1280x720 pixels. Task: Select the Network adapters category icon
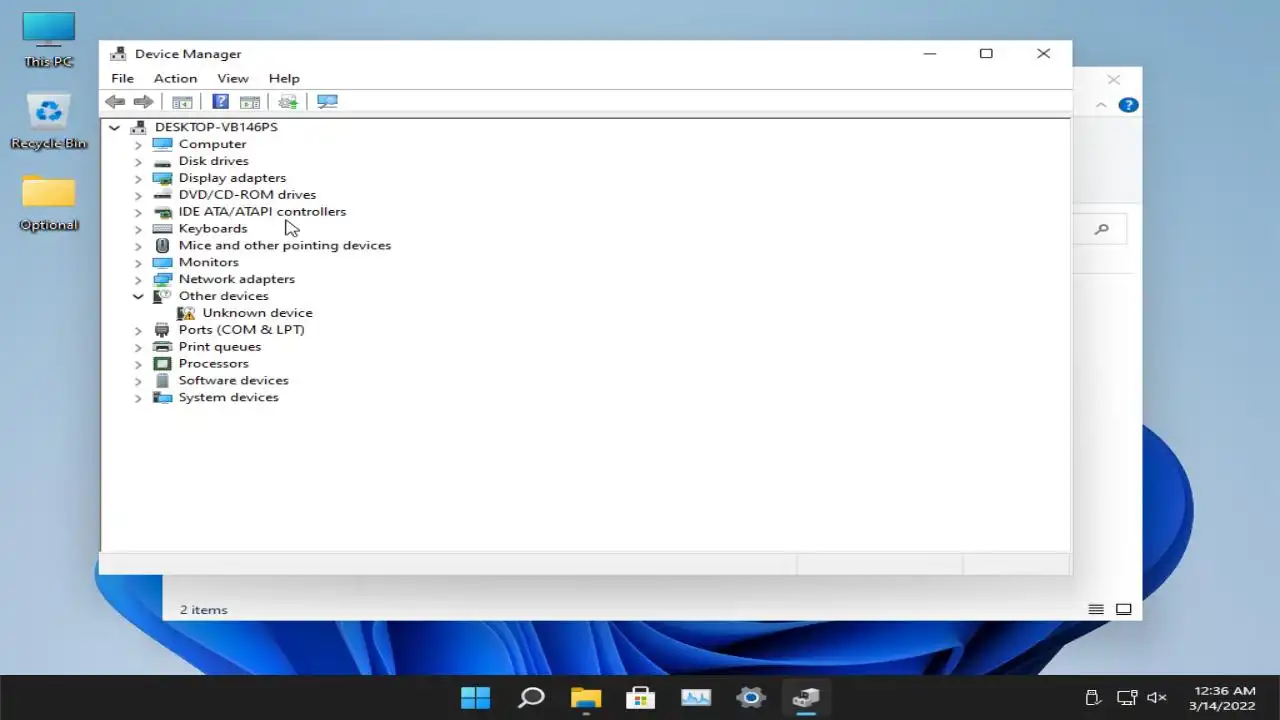[x=162, y=279]
